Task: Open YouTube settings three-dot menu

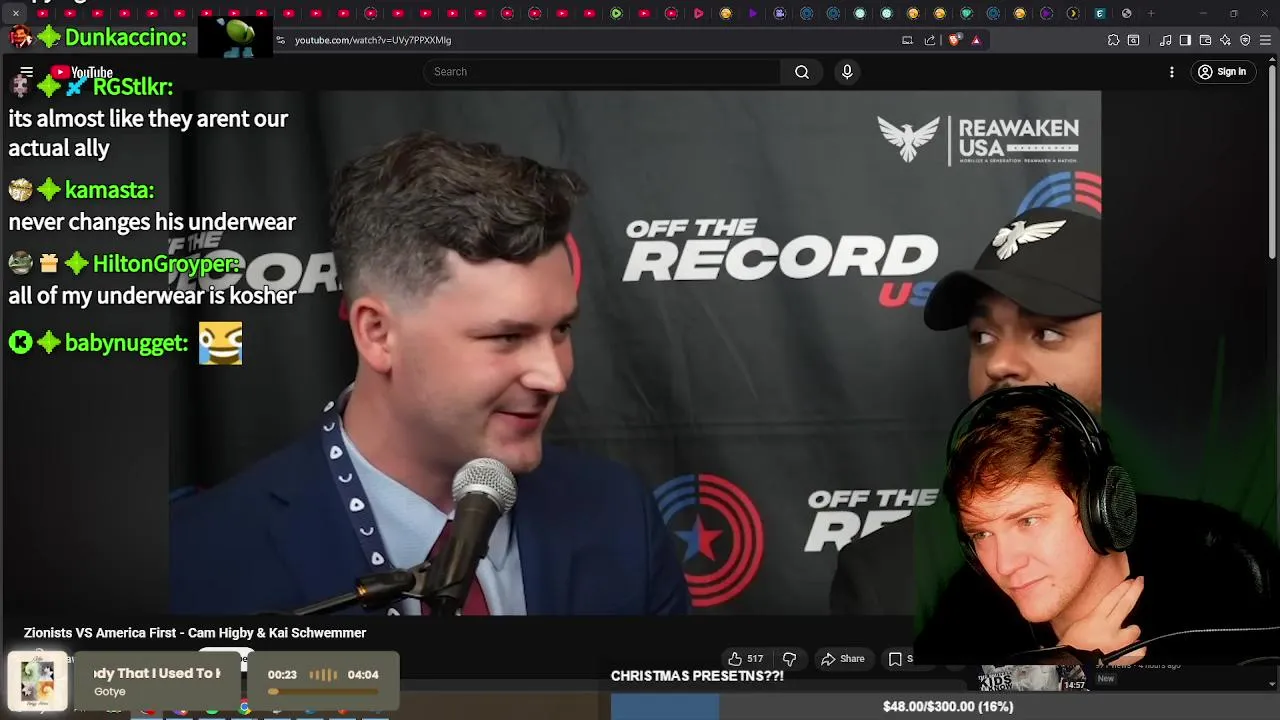Action: pyautogui.click(x=1172, y=72)
